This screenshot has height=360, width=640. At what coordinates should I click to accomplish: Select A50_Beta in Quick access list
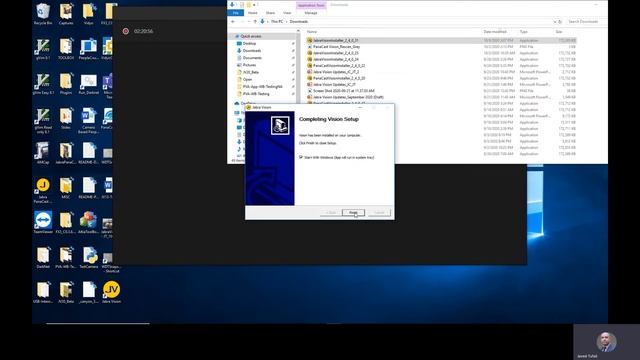click(251, 72)
